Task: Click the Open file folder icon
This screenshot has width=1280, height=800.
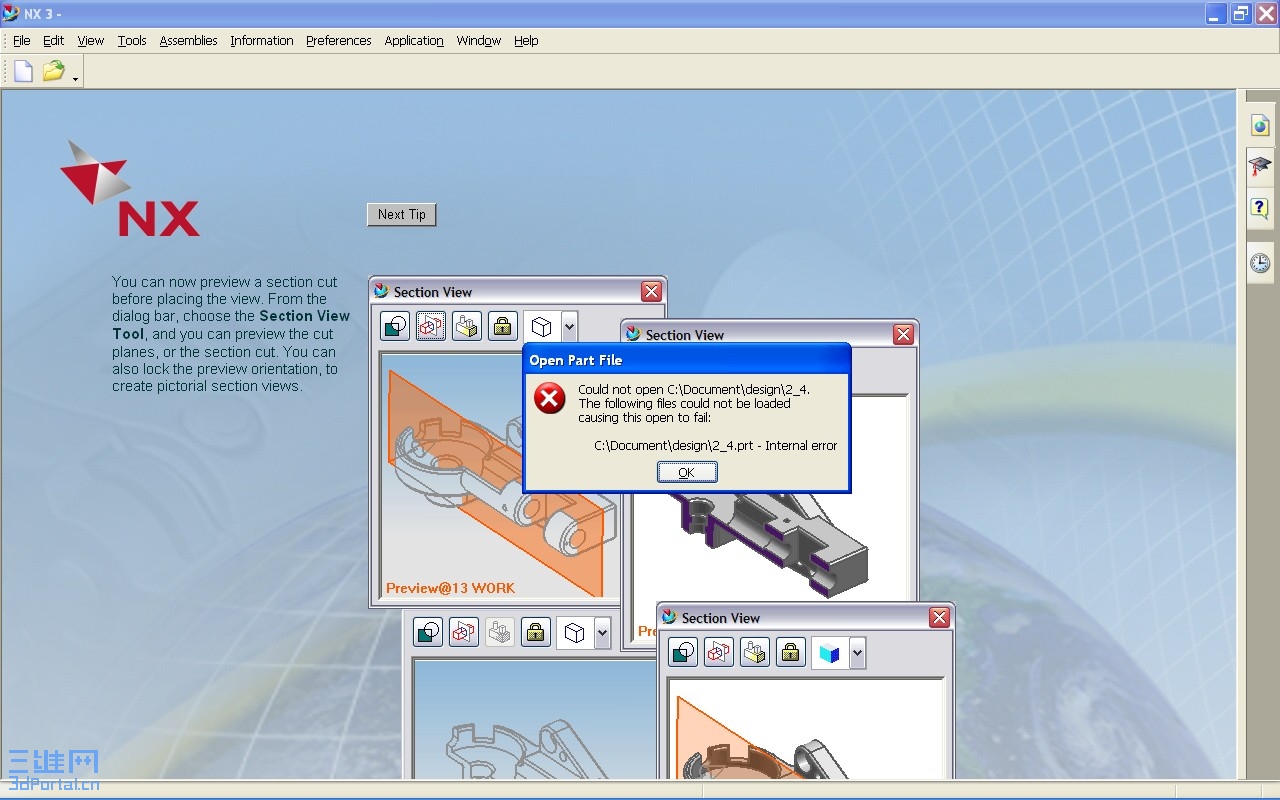Action: (53, 71)
